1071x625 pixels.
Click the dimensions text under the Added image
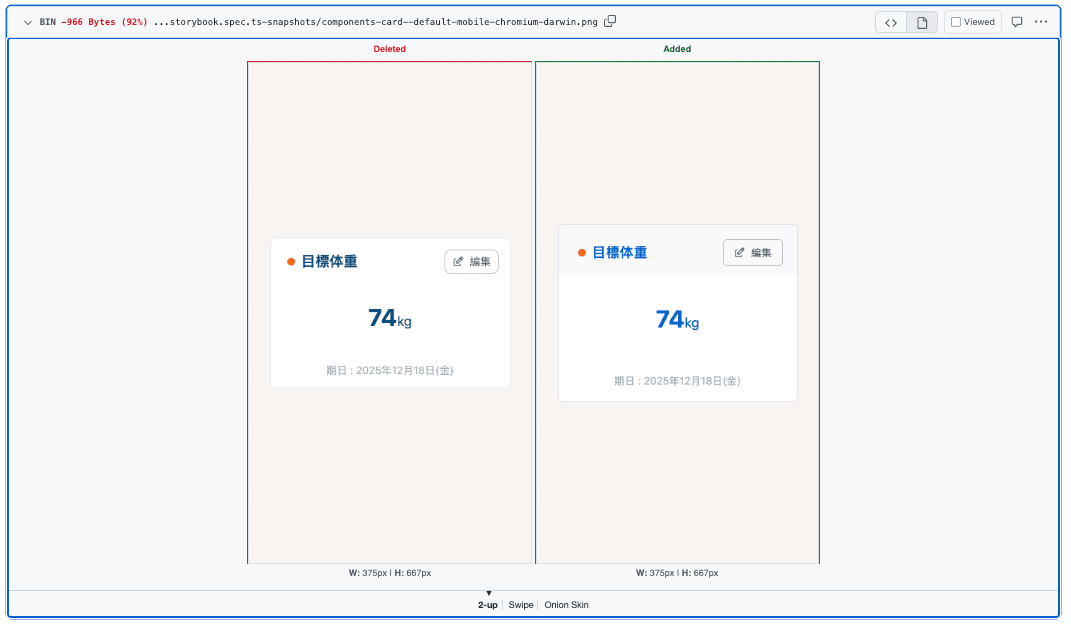[x=677, y=573]
